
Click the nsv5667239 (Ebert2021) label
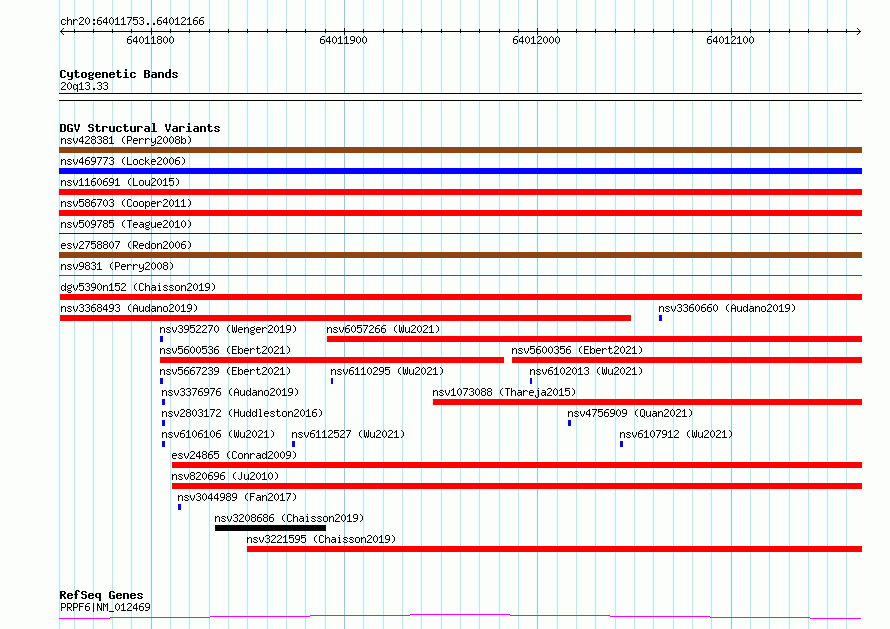click(225, 371)
